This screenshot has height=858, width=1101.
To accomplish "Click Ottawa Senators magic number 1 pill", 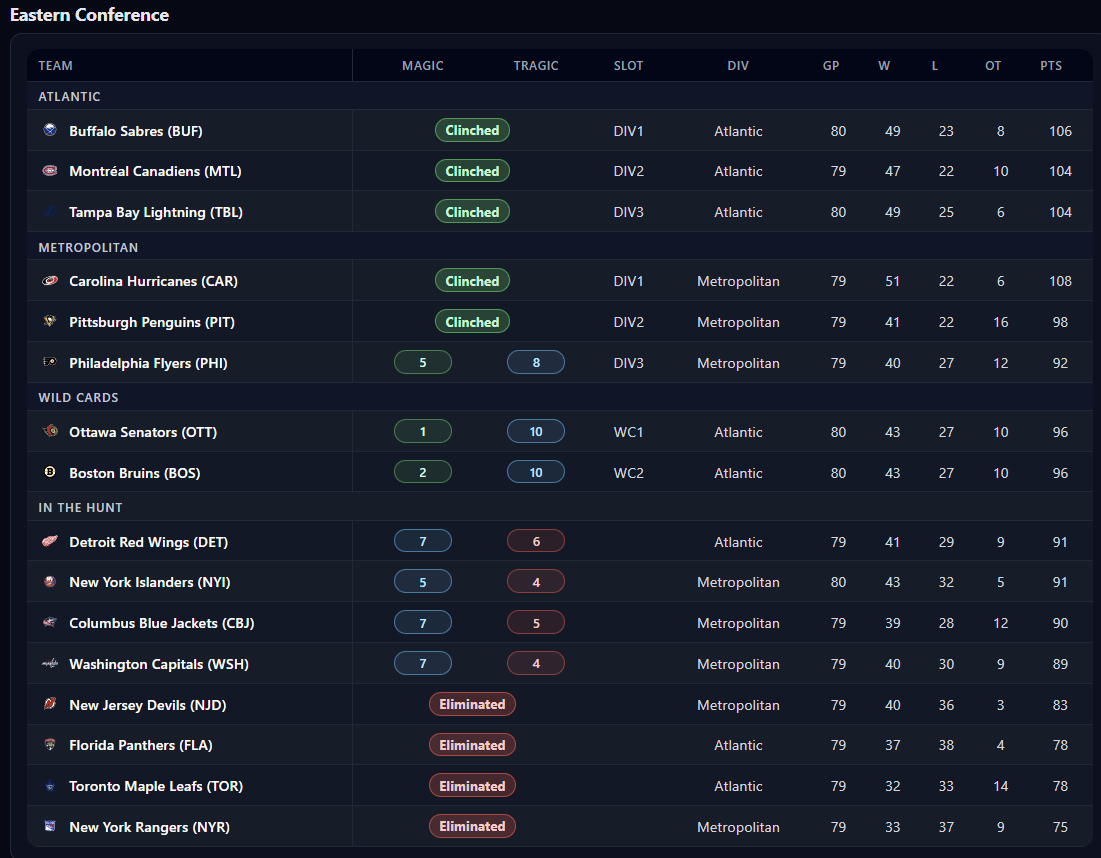I will pos(423,431).
